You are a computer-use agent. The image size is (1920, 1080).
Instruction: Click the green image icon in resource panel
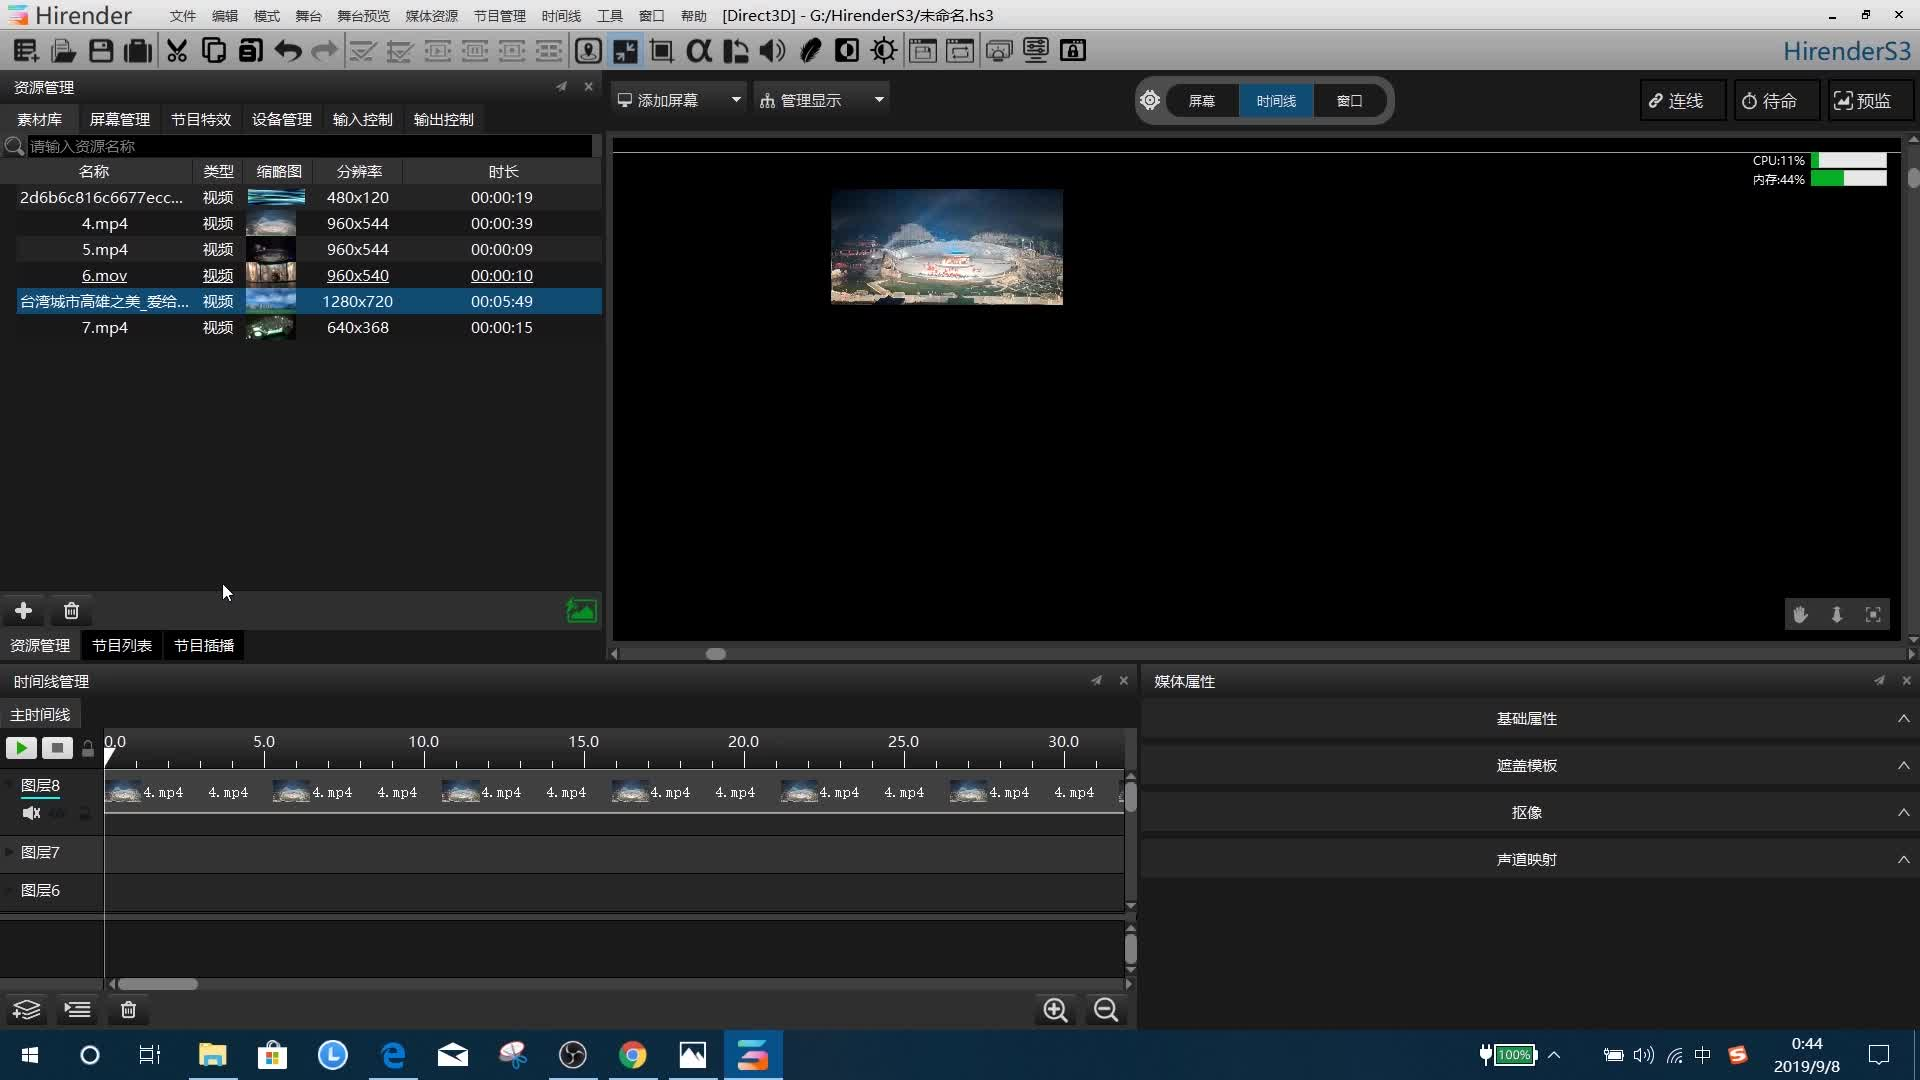(x=581, y=611)
